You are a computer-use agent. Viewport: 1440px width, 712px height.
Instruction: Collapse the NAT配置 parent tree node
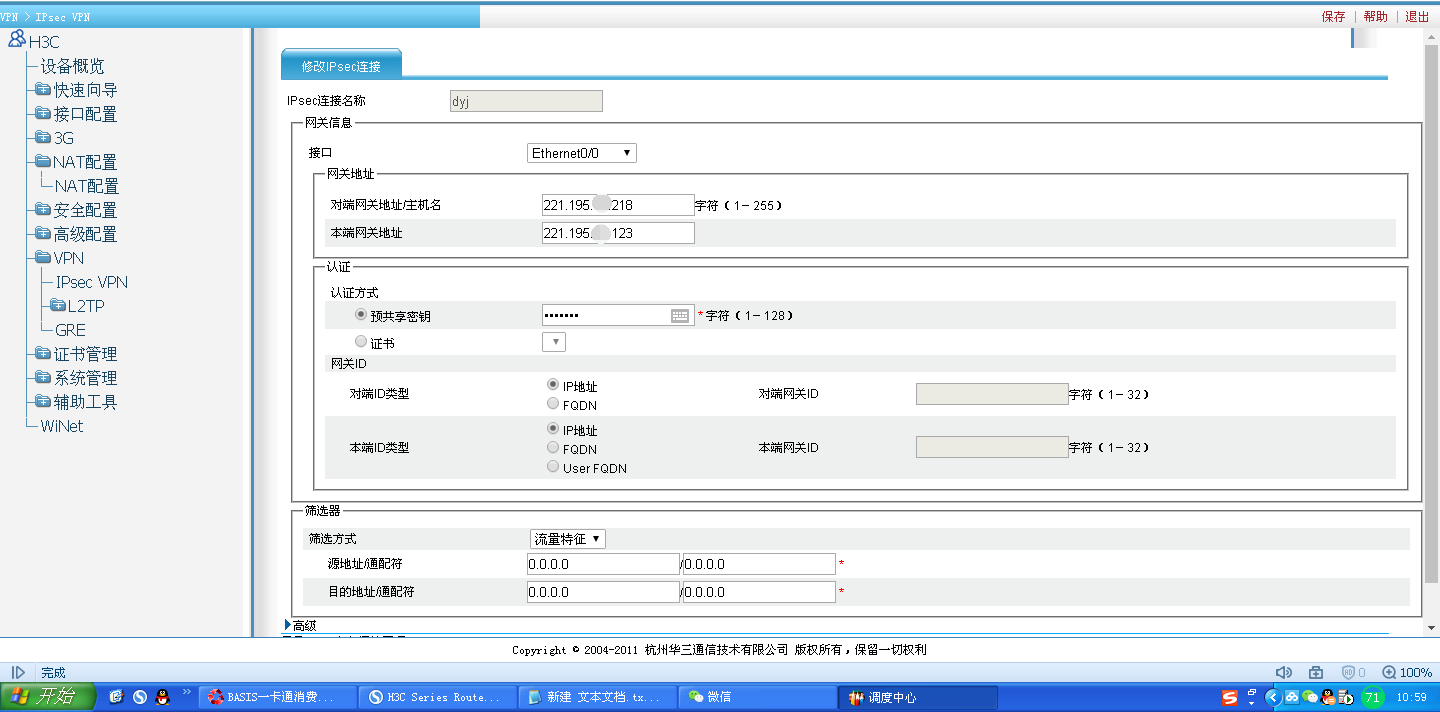coord(85,162)
